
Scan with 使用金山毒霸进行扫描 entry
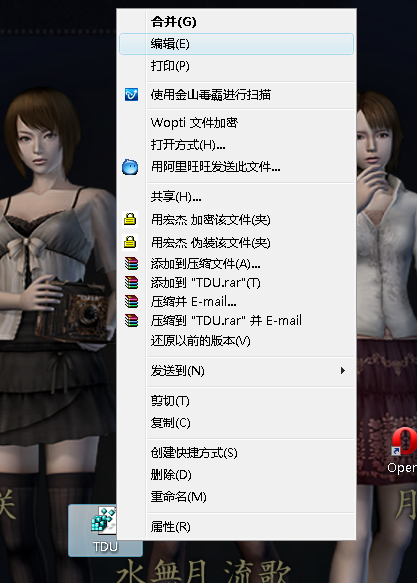pyautogui.click(x=236, y=95)
